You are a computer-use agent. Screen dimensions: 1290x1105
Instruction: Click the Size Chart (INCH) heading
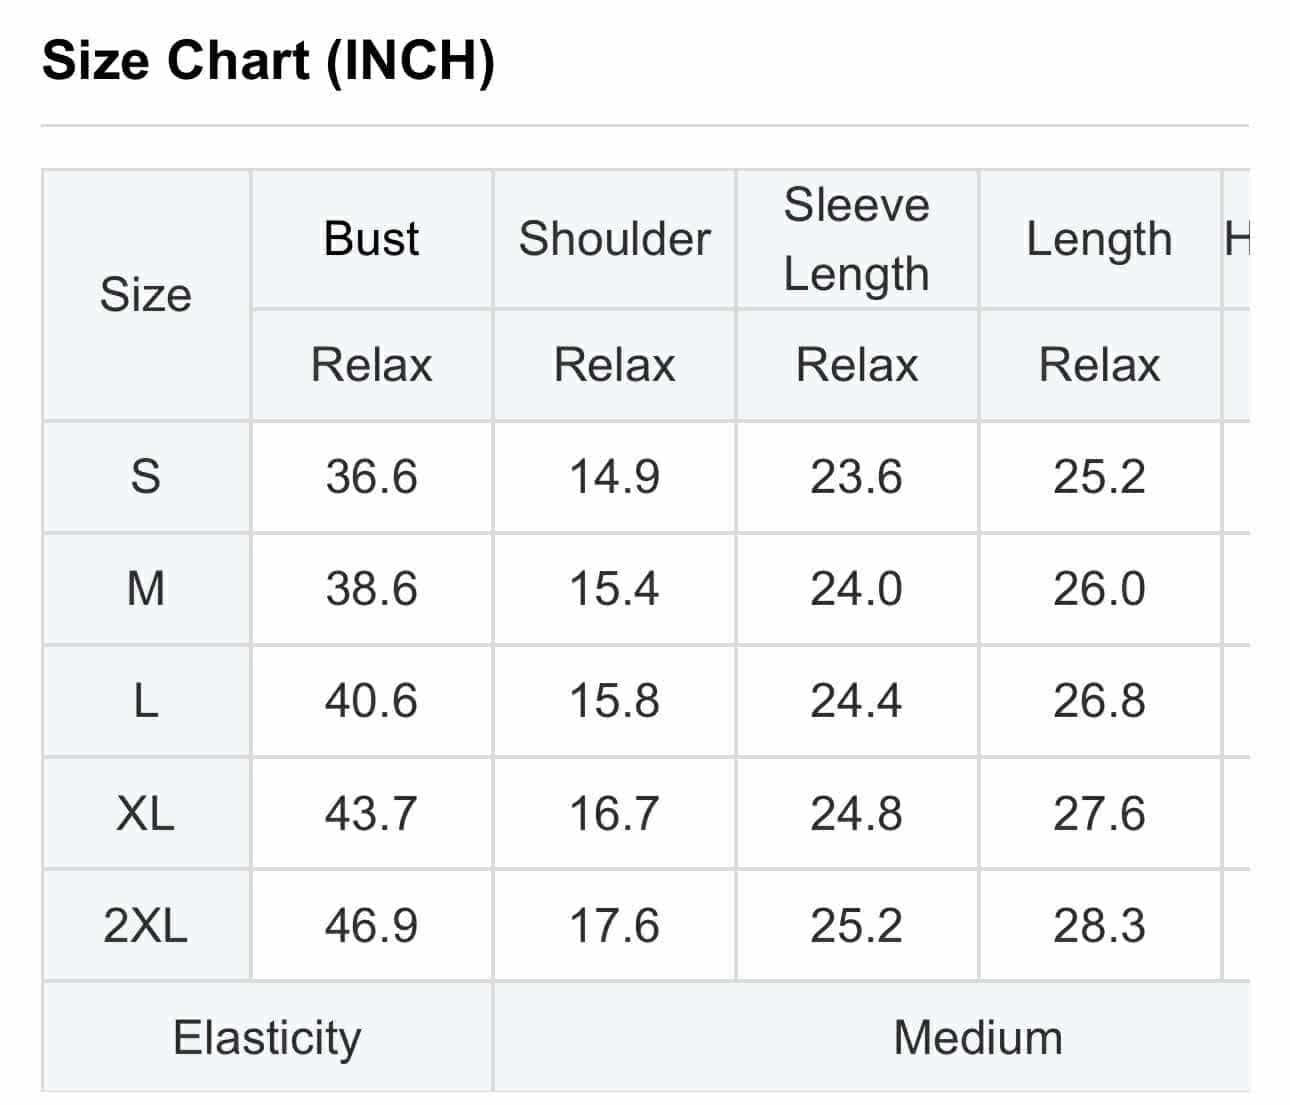click(x=268, y=62)
